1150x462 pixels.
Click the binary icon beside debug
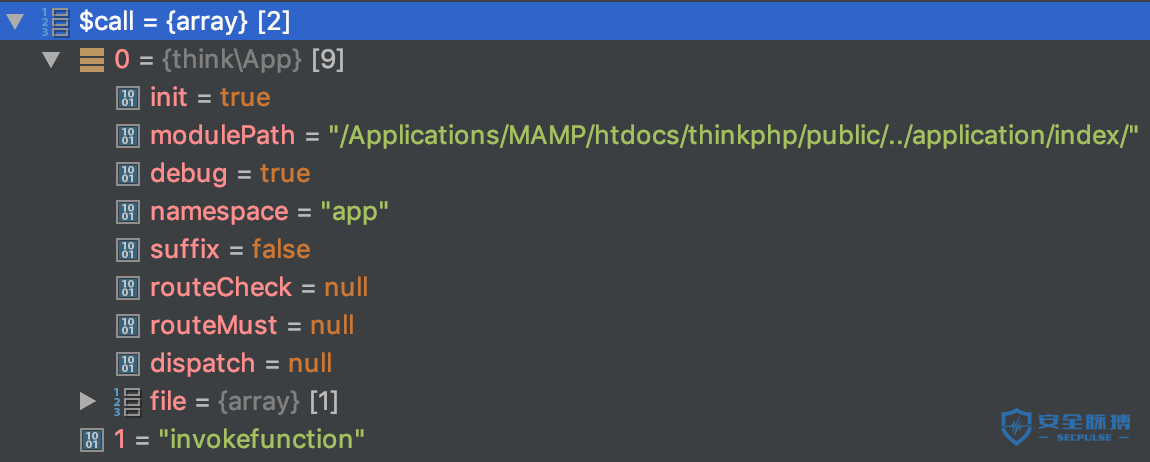[x=128, y=174]
